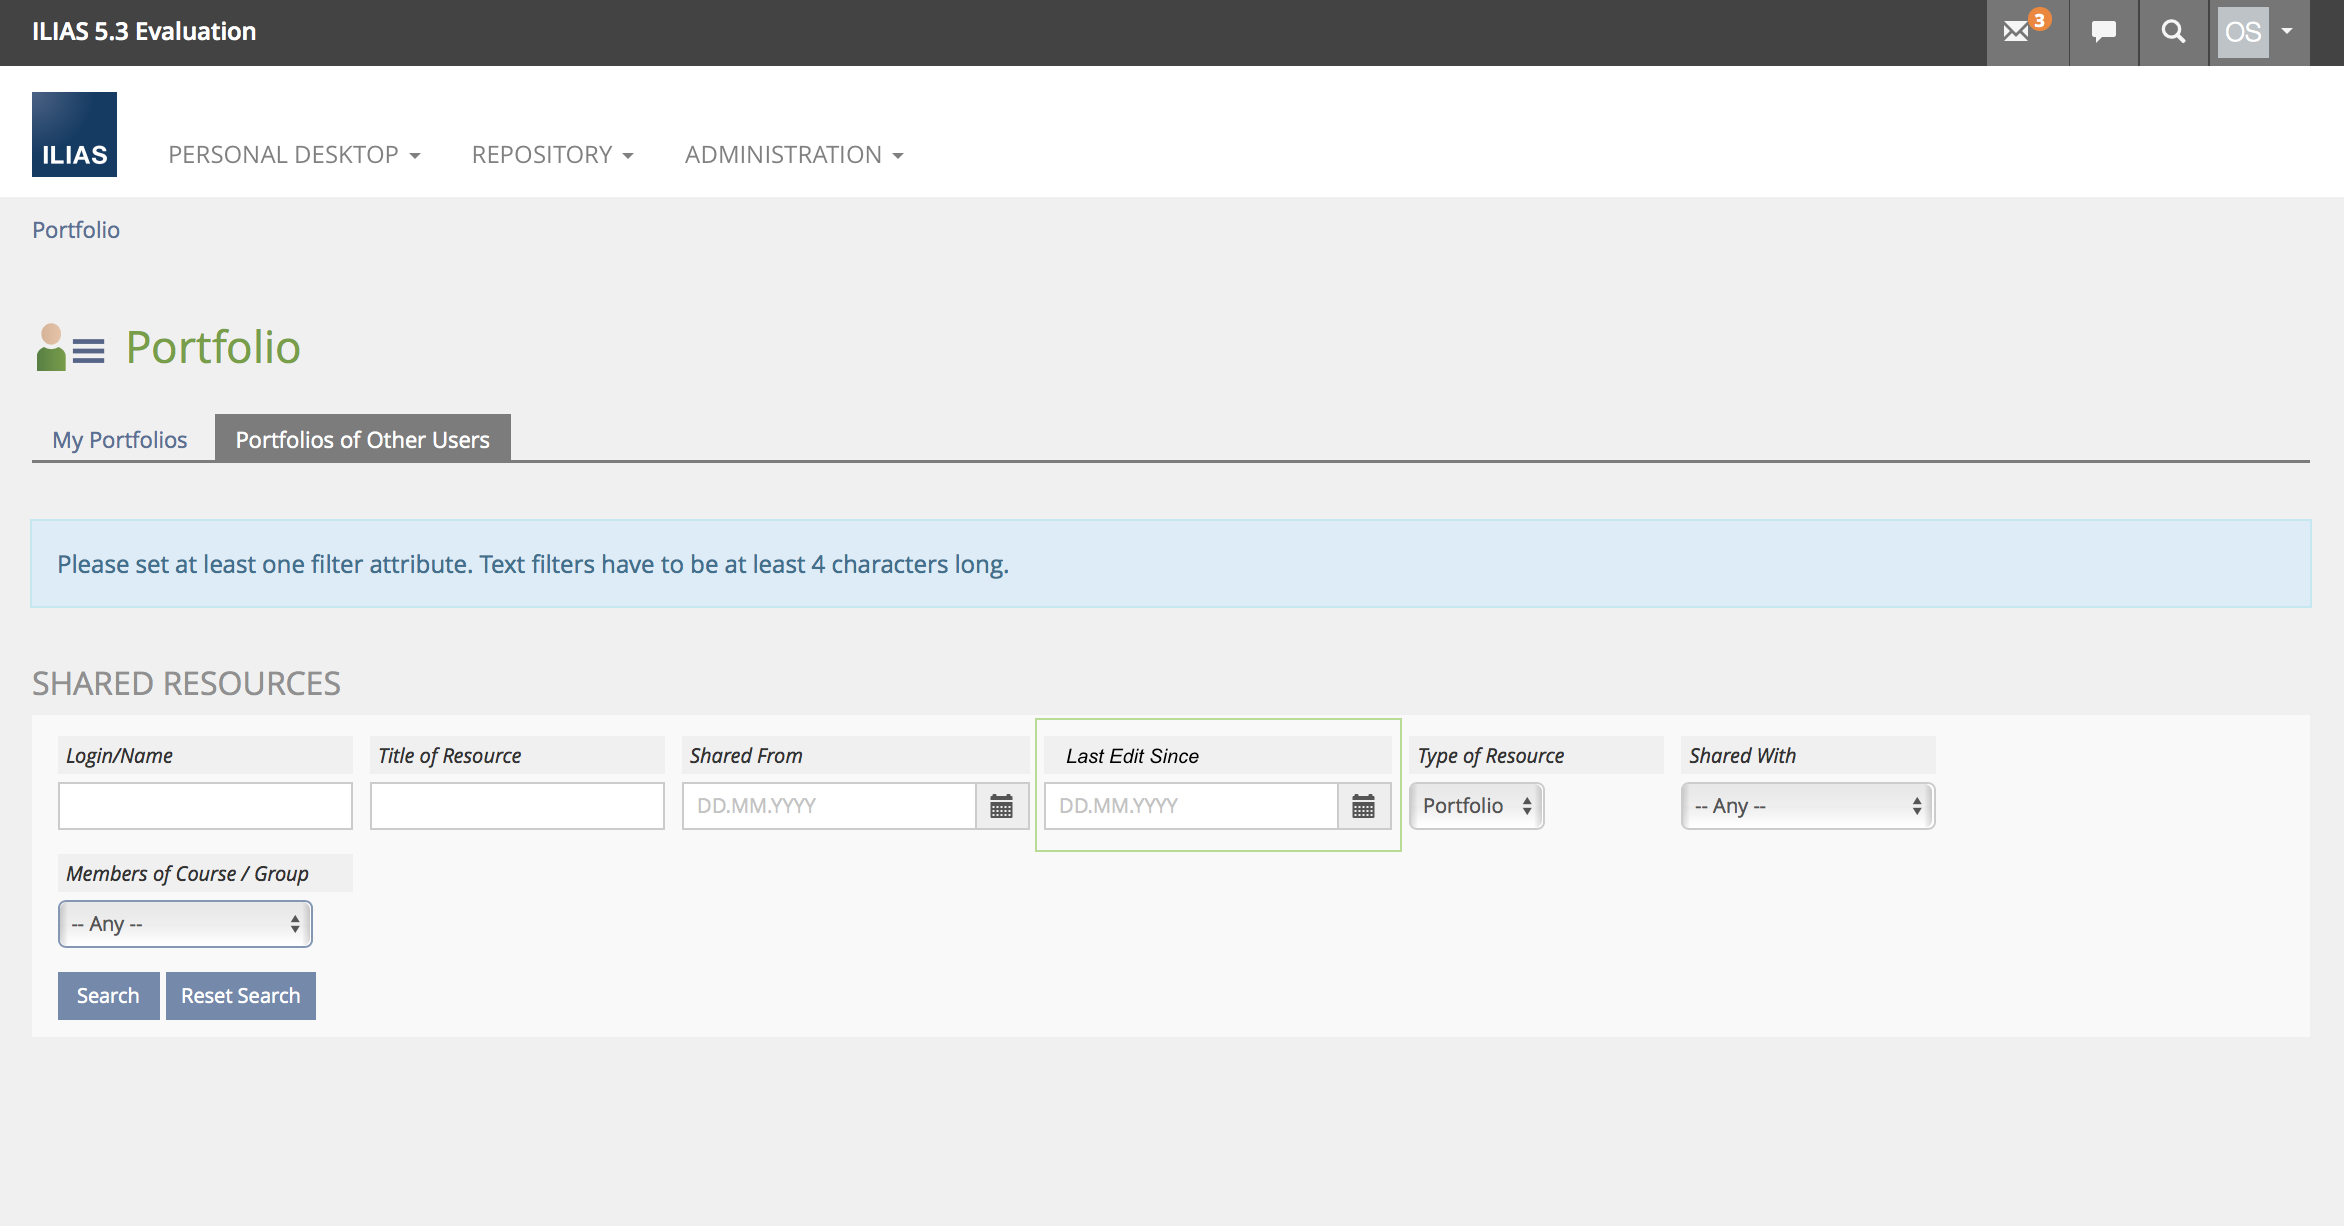Click the ILIAS logo
Image resolution: width=2344 pixels, height=1226 pixels.
[x=74, y=135]
